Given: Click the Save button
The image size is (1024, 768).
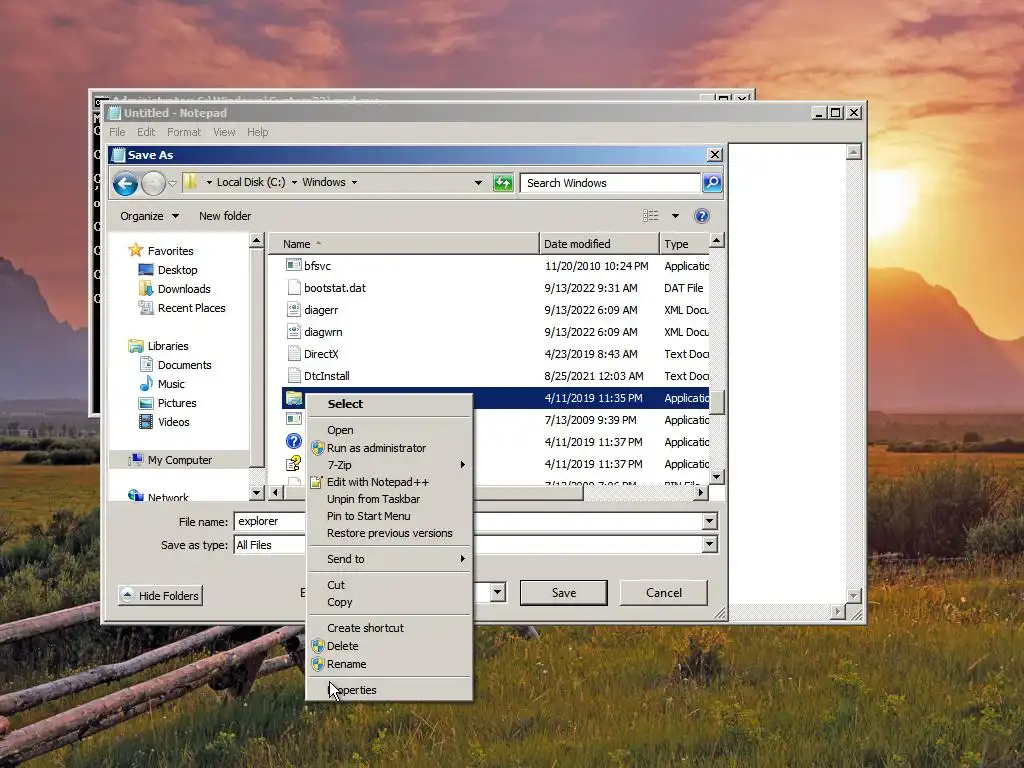Looking at the screenshot, I should [x=564, y=593].
